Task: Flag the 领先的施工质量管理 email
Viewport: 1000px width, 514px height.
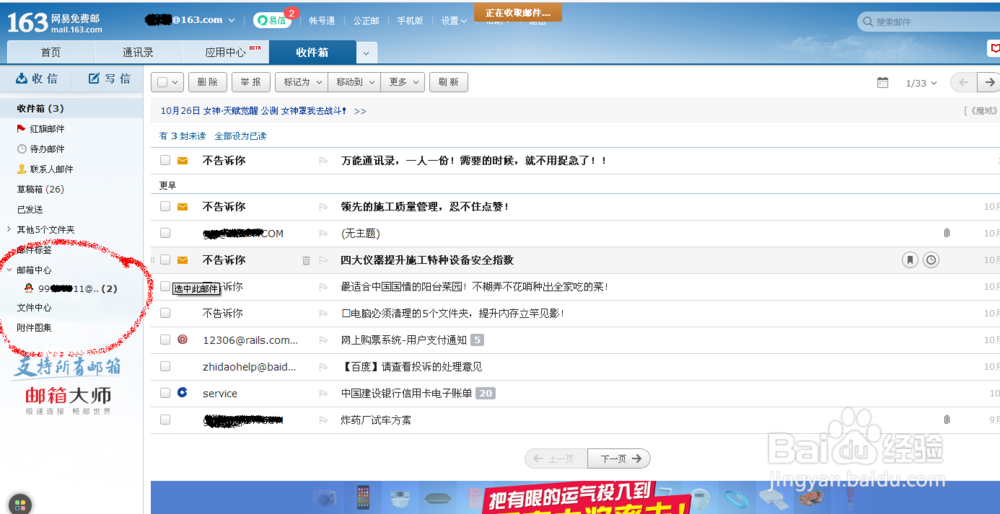Action: [x=323, y=207]
